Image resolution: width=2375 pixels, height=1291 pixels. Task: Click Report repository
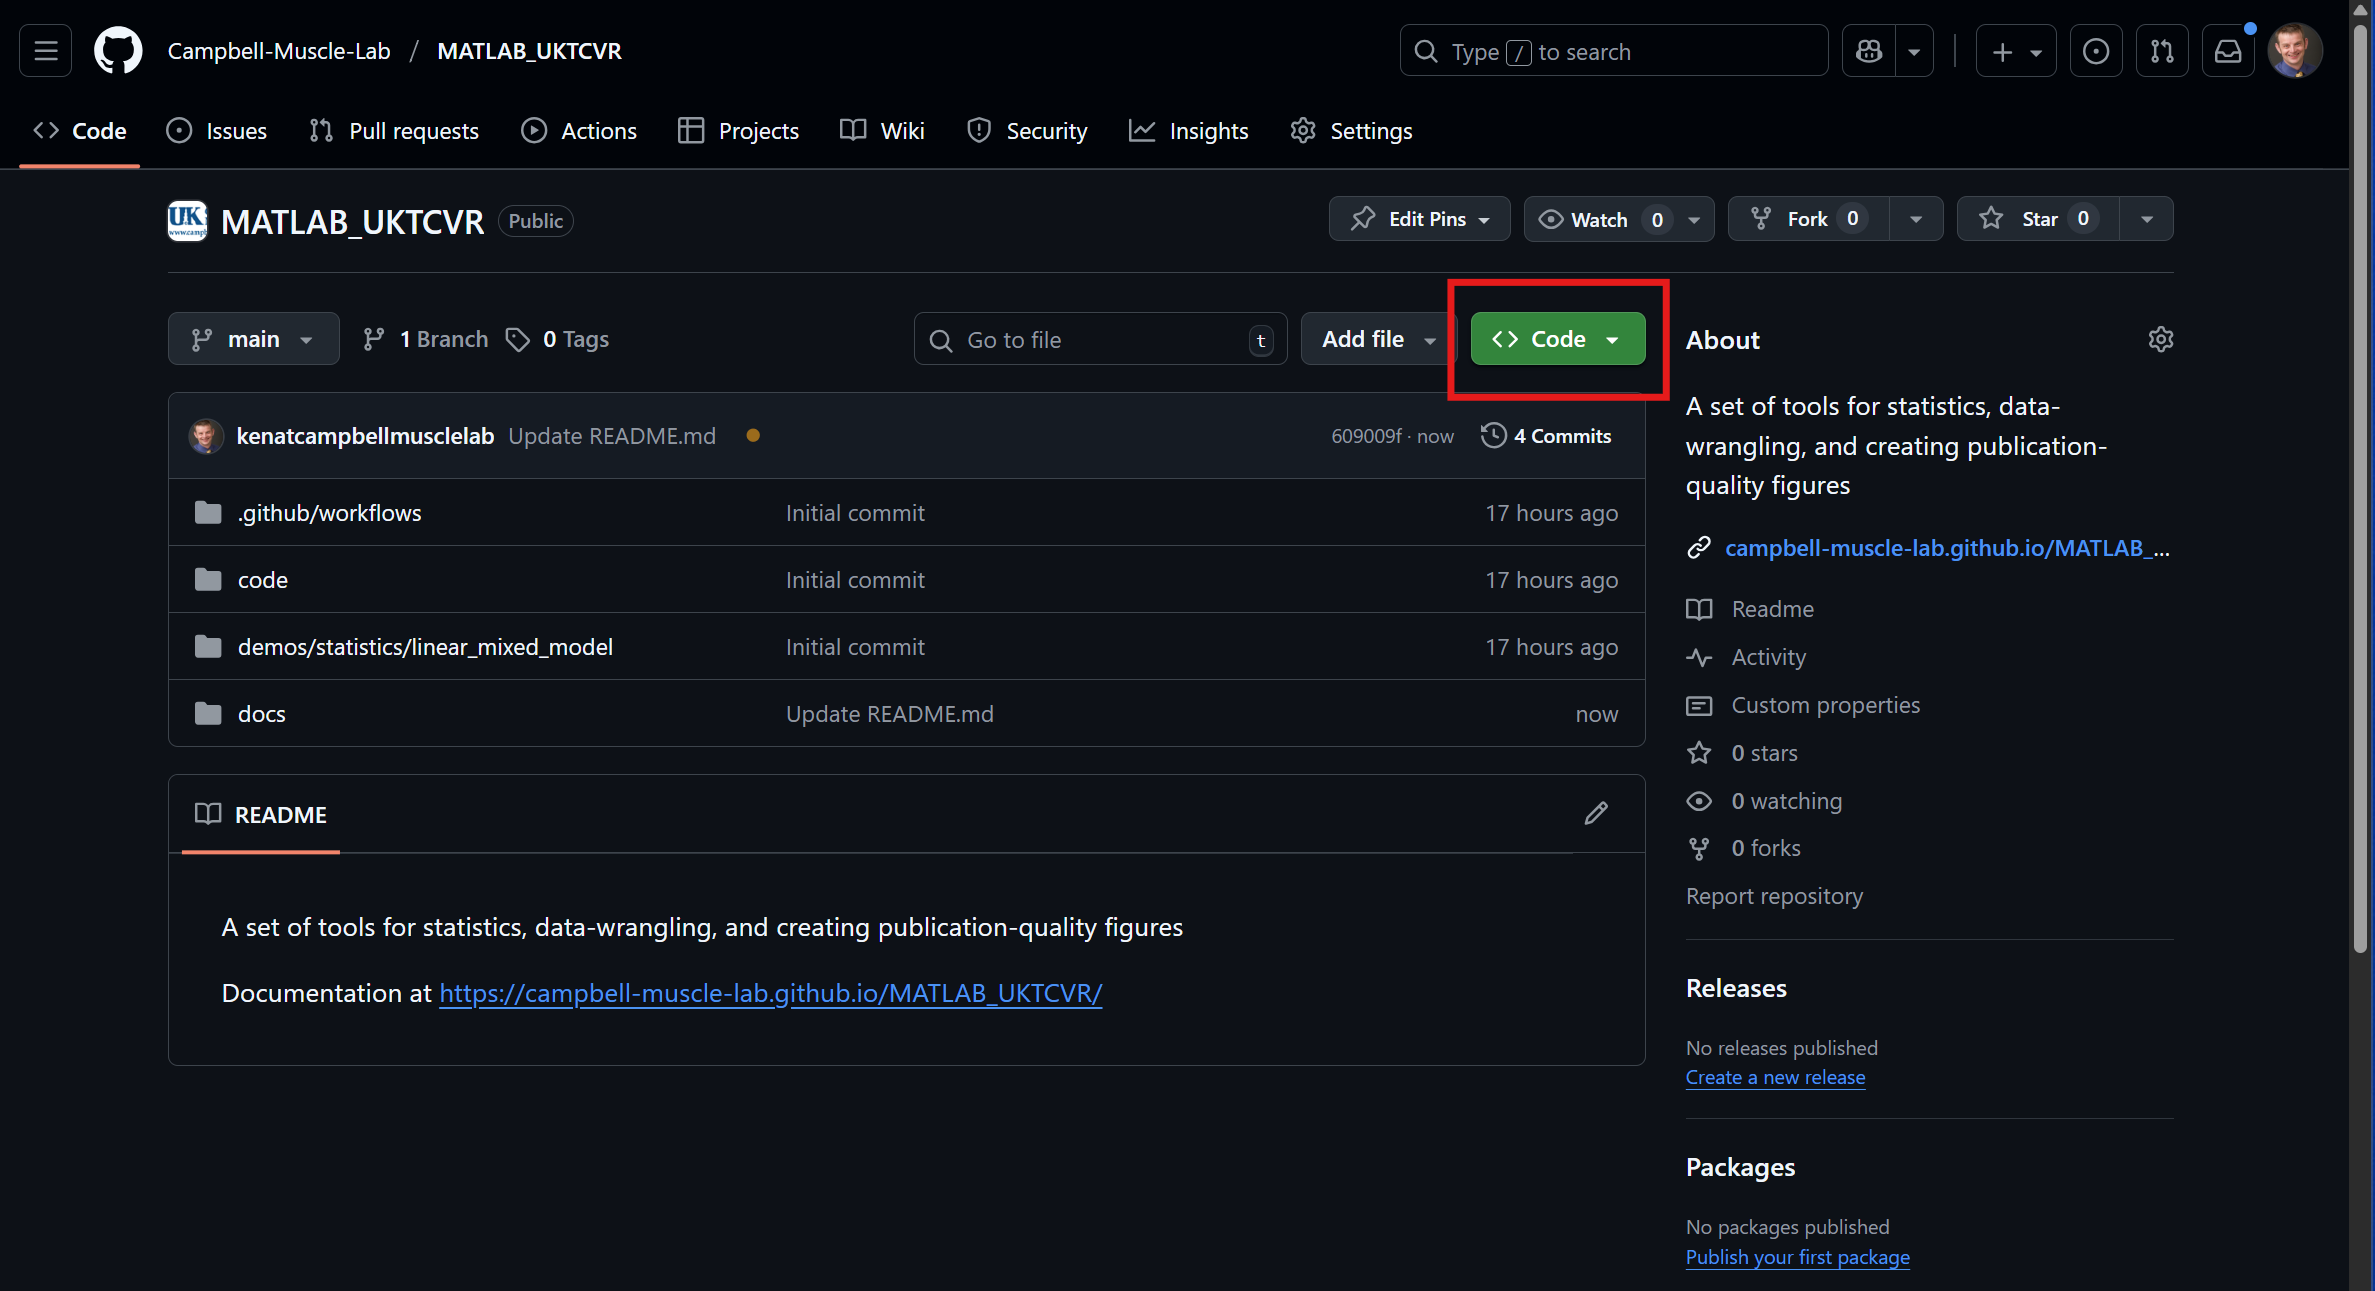click(x=1774, y=896)
